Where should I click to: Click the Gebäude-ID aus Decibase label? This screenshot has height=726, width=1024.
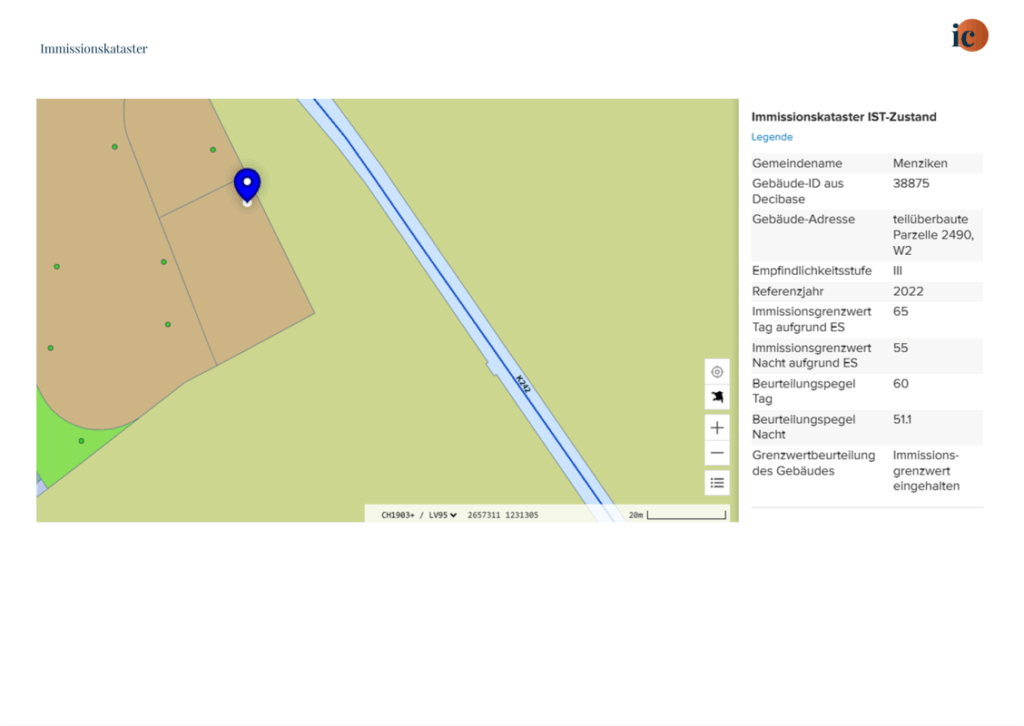click(797, 191)
